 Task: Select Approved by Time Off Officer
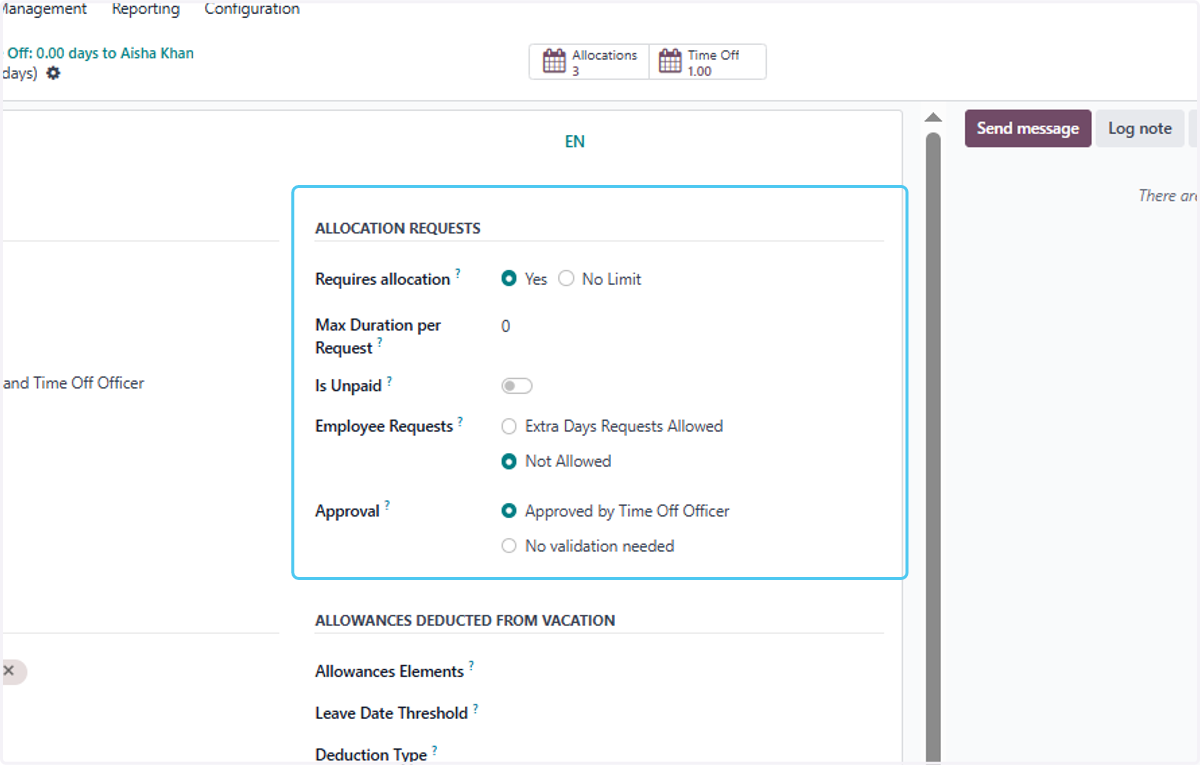point(509,511)
